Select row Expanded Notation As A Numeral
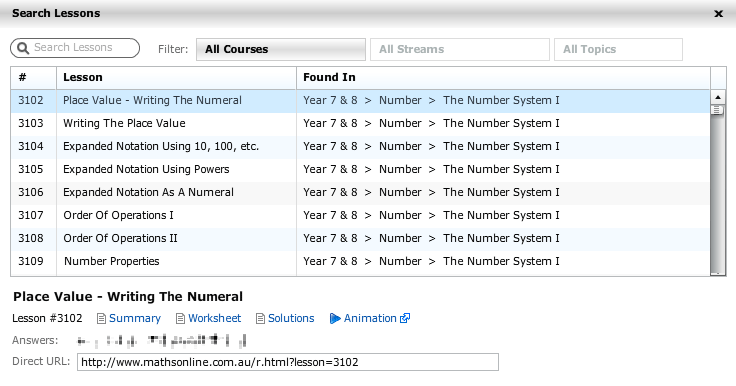 click(x=360, y=193)
